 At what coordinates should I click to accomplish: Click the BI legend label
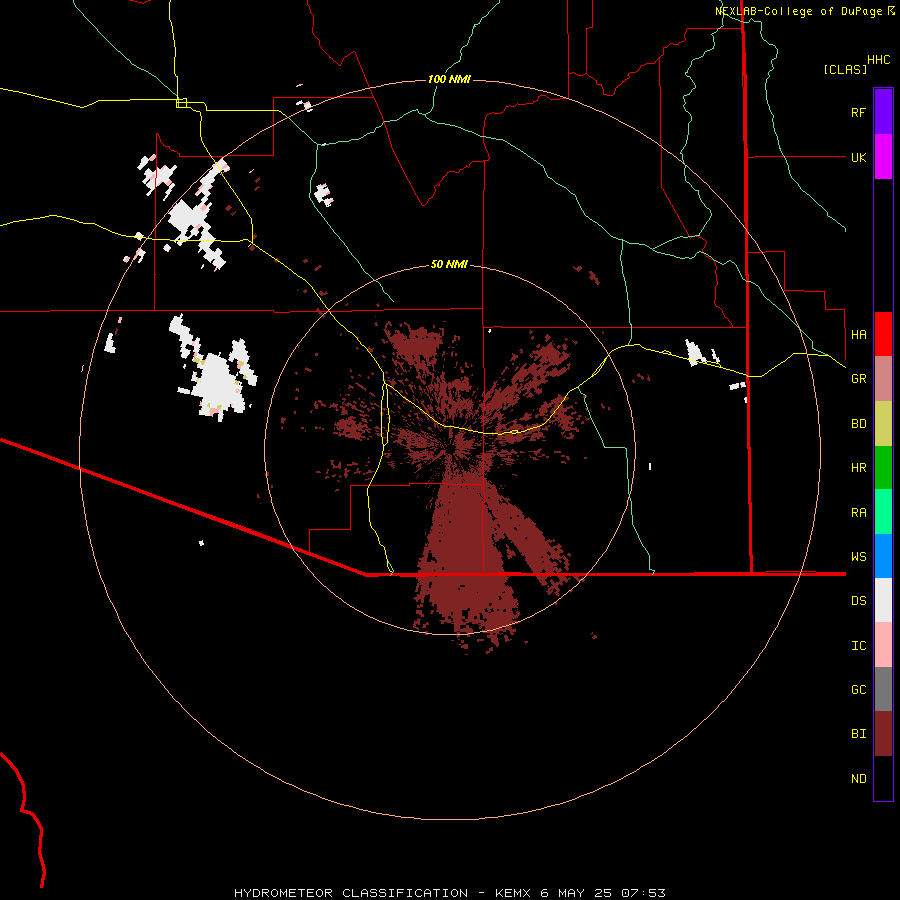point(858,734)
